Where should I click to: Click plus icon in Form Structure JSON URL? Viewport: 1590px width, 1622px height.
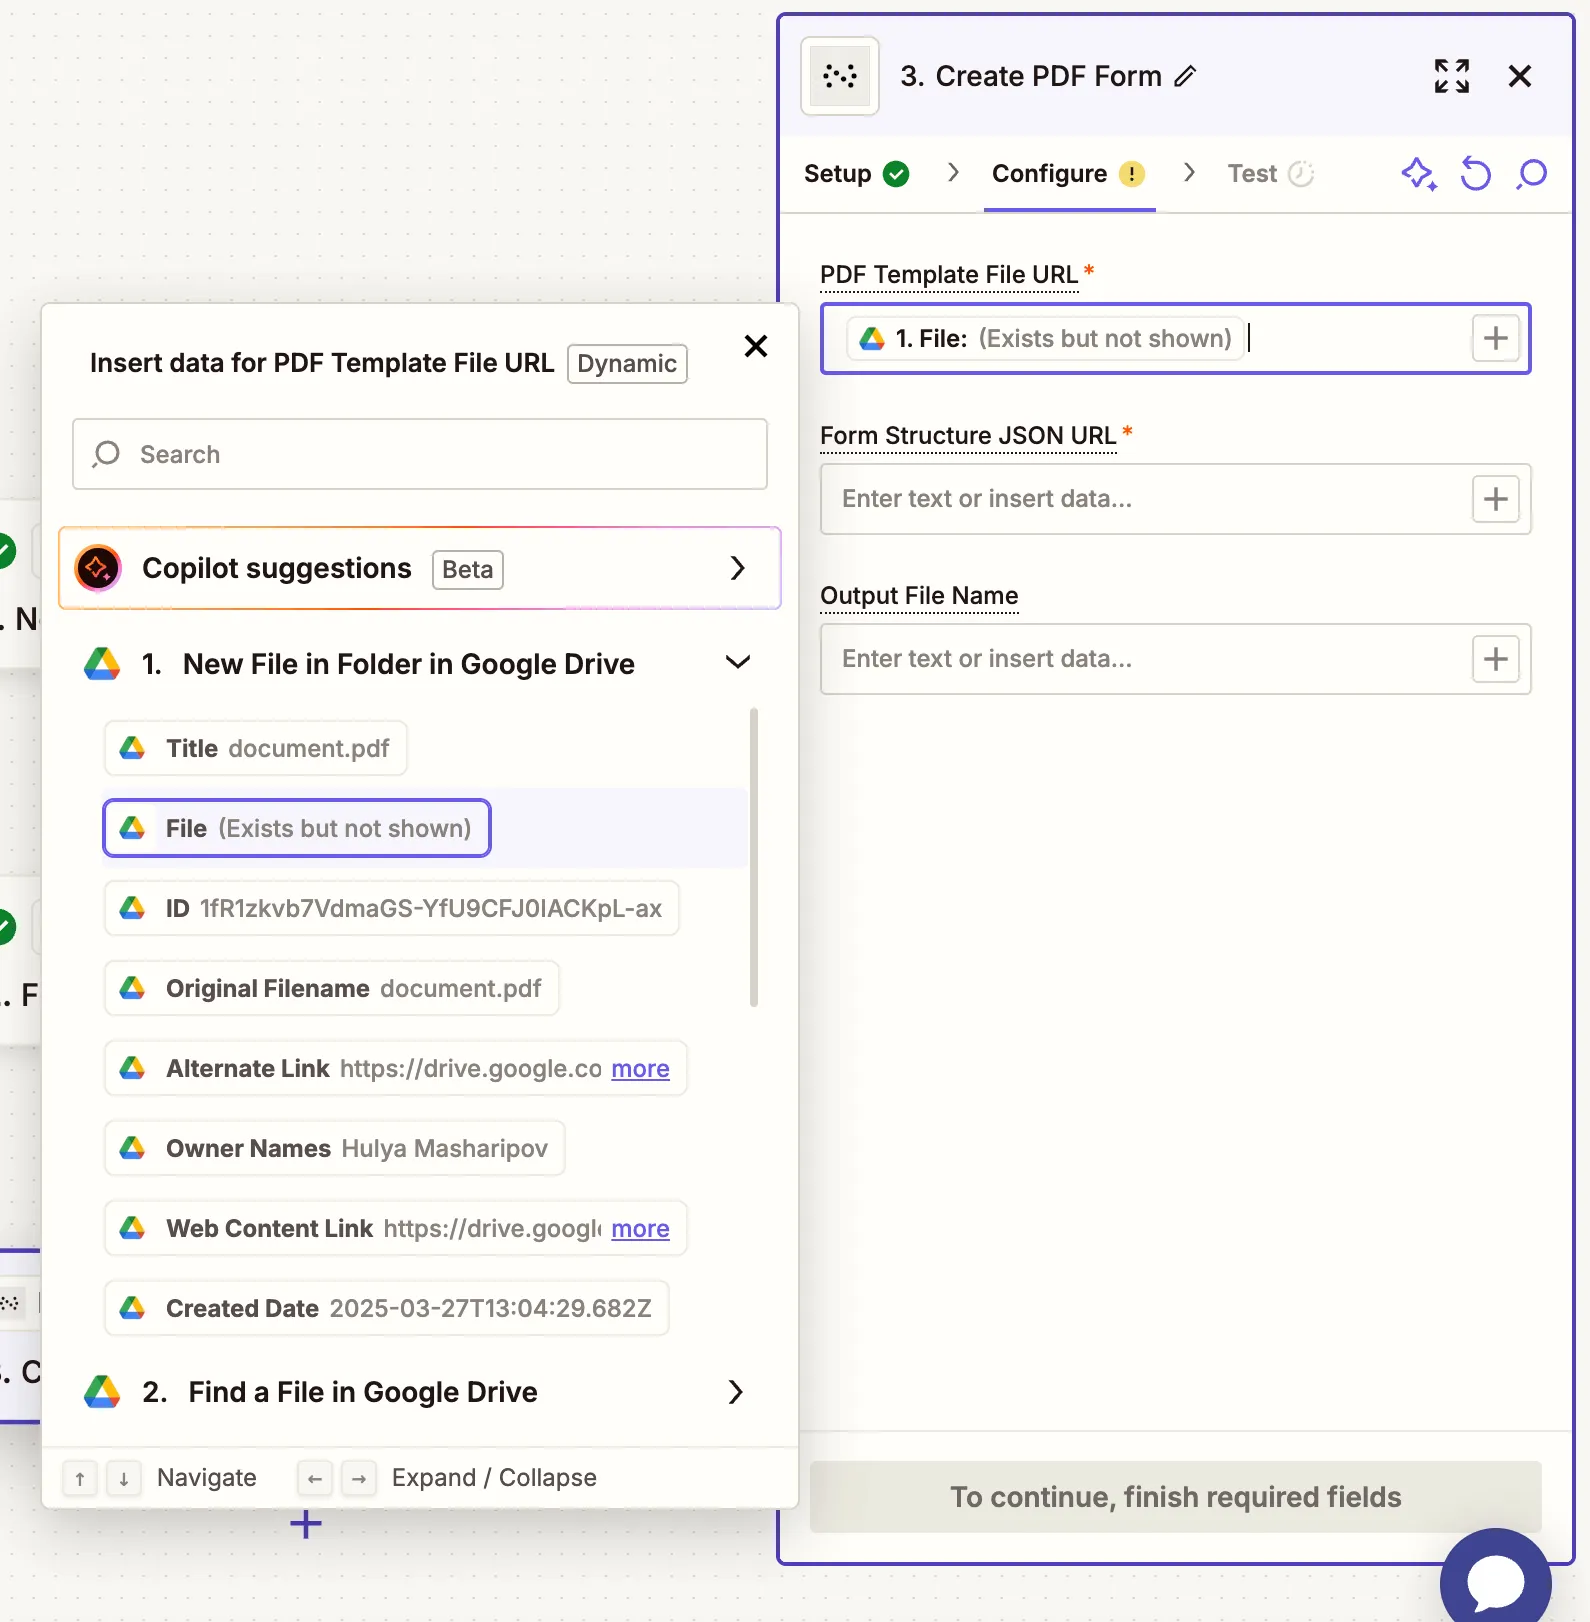(1495, 499)
